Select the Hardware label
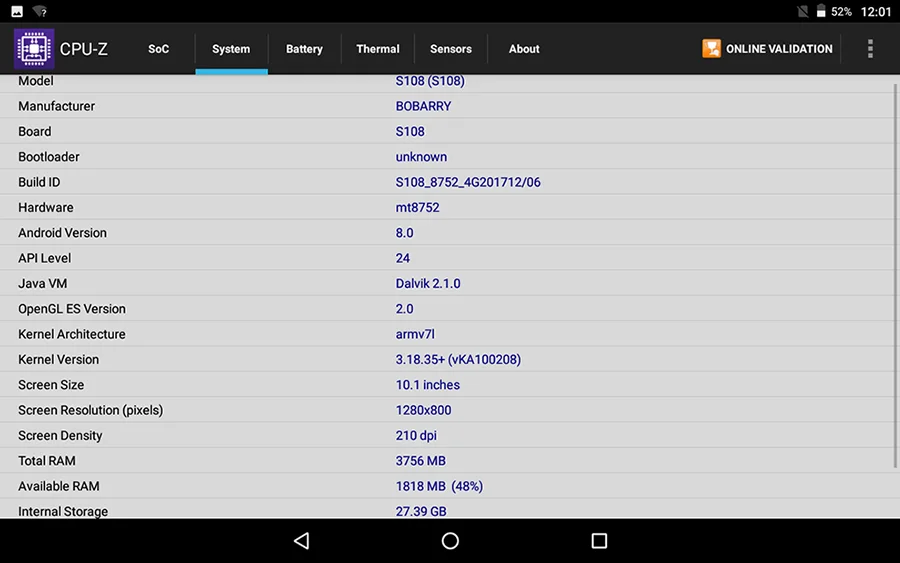The image size is (900, 563). tap(45, 207)
